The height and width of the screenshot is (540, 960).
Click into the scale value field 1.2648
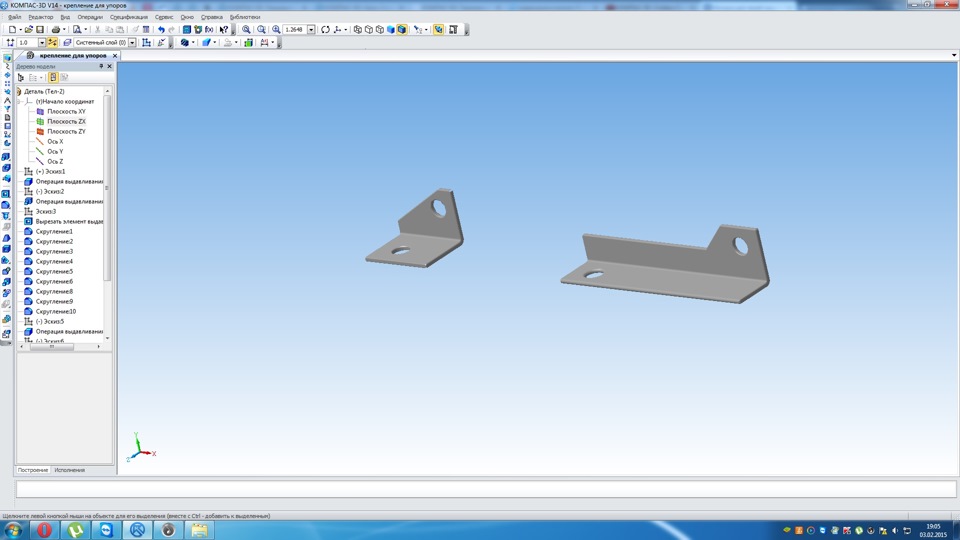(294, 29)
